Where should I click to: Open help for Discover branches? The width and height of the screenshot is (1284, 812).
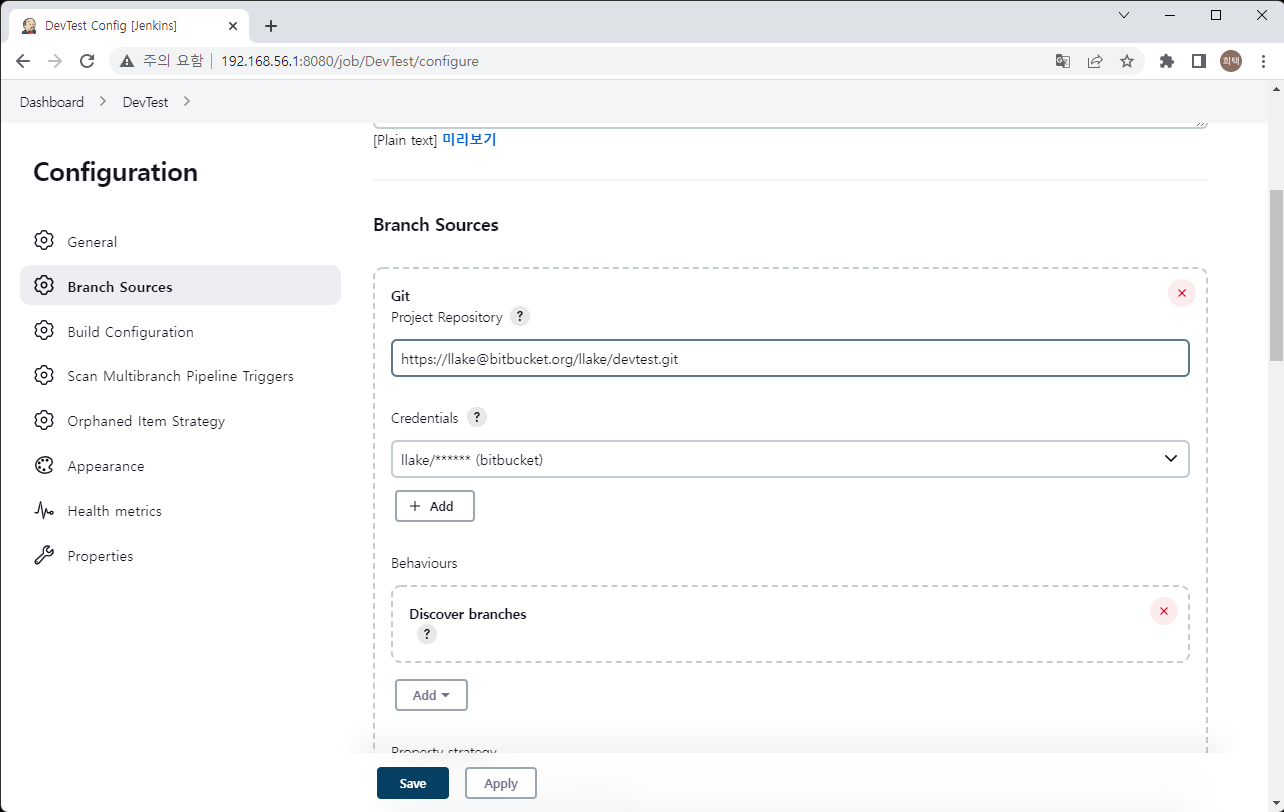click(x=427, y=634)
